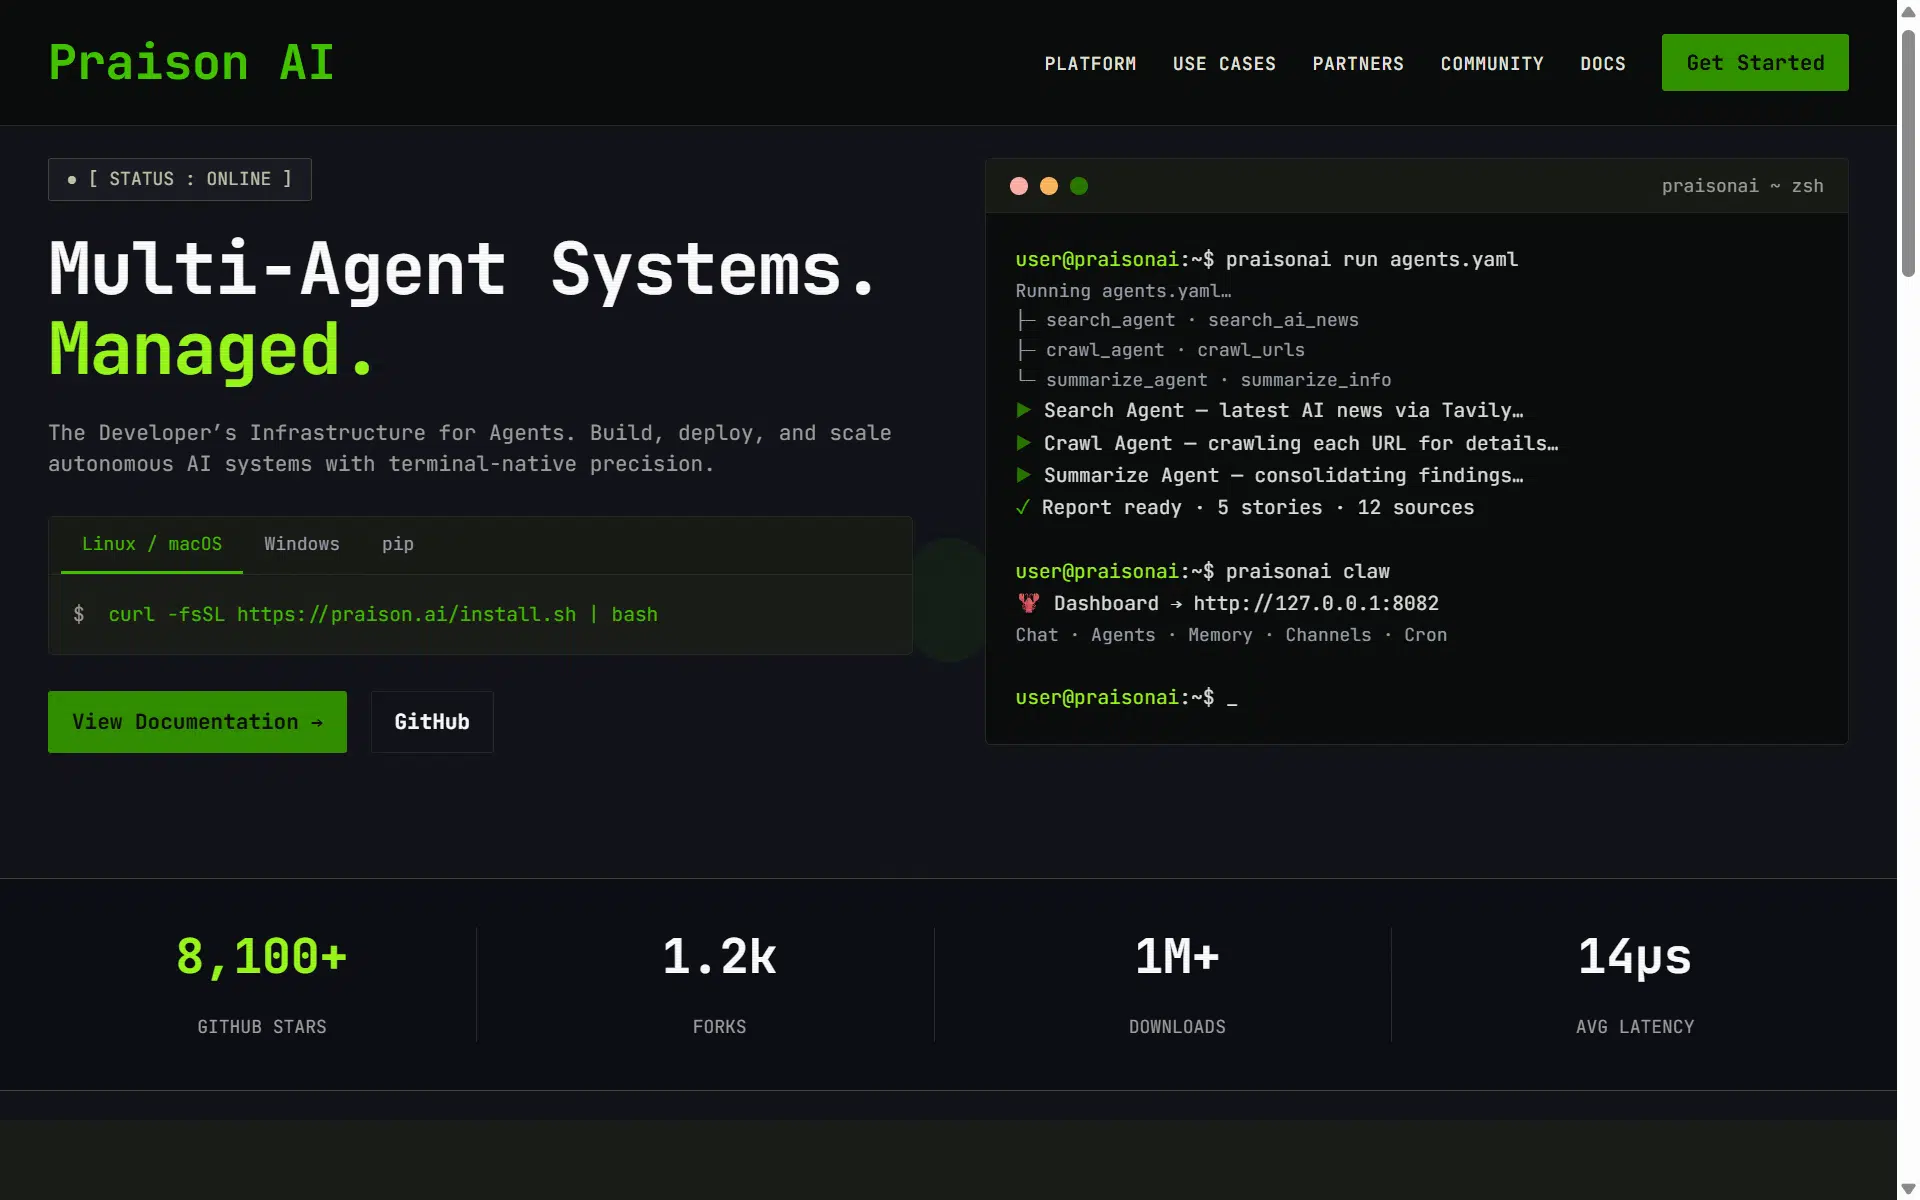
Task: Click the Praison AI logo
Action: (191, 62)
